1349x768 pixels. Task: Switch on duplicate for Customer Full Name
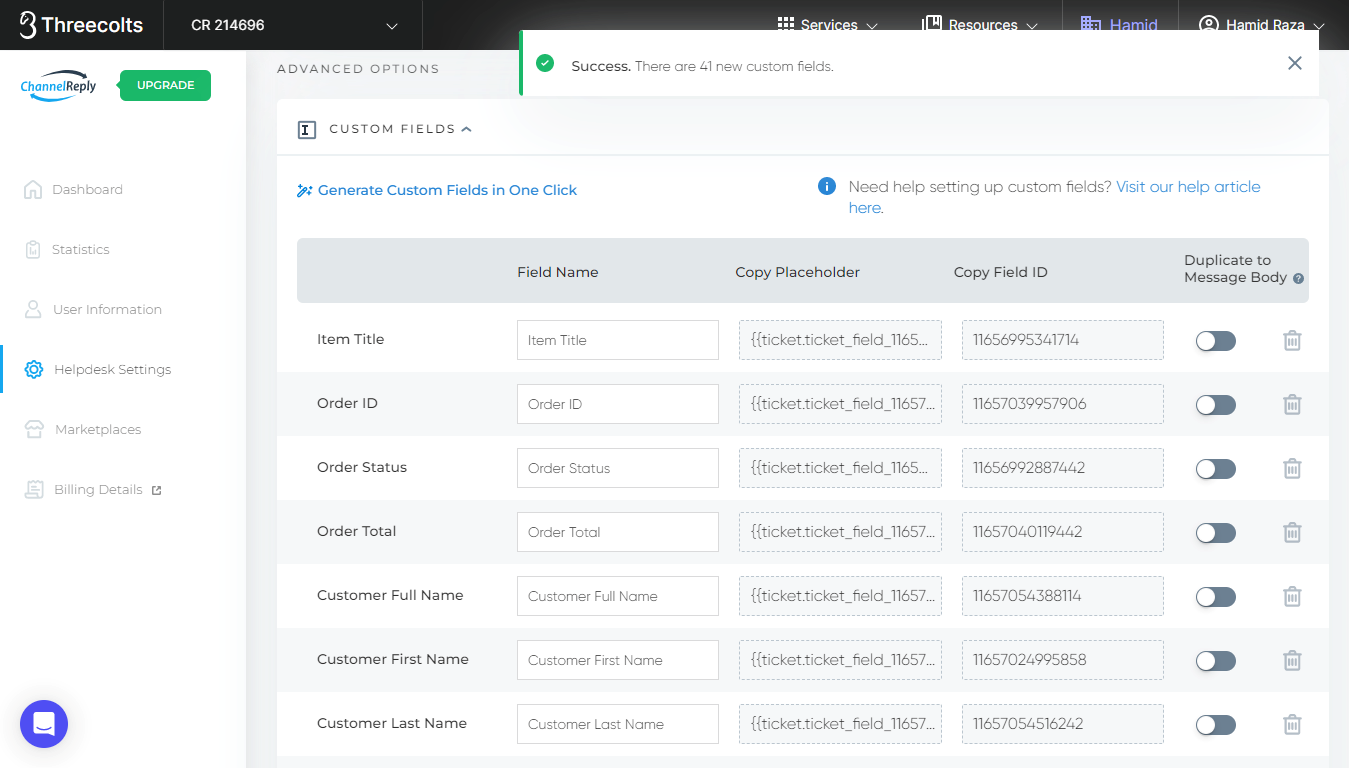coord(1216,597)
